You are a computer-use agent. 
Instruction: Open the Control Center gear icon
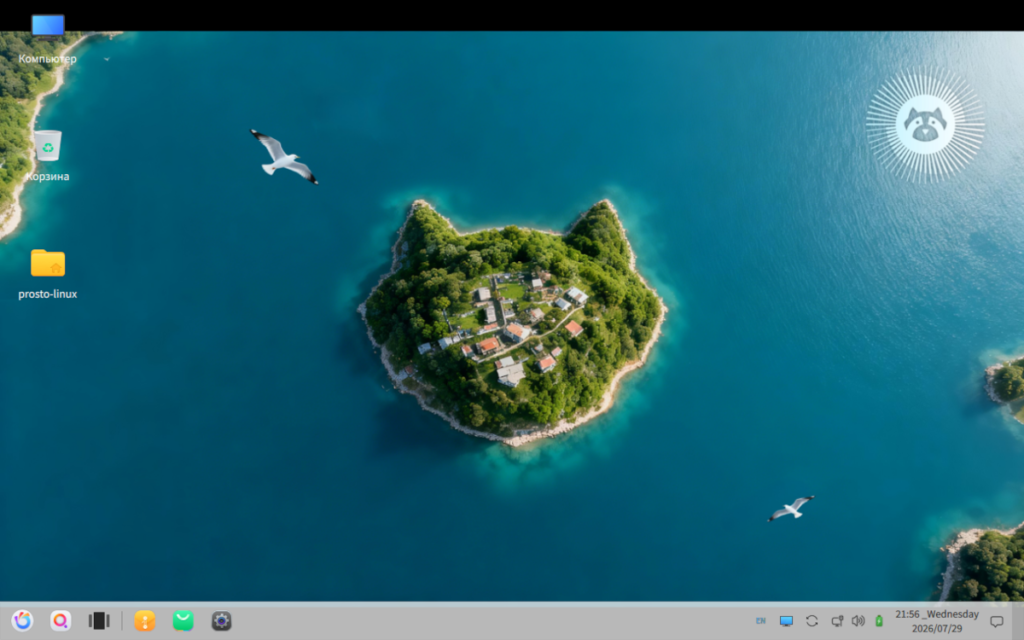click(222, 620)
